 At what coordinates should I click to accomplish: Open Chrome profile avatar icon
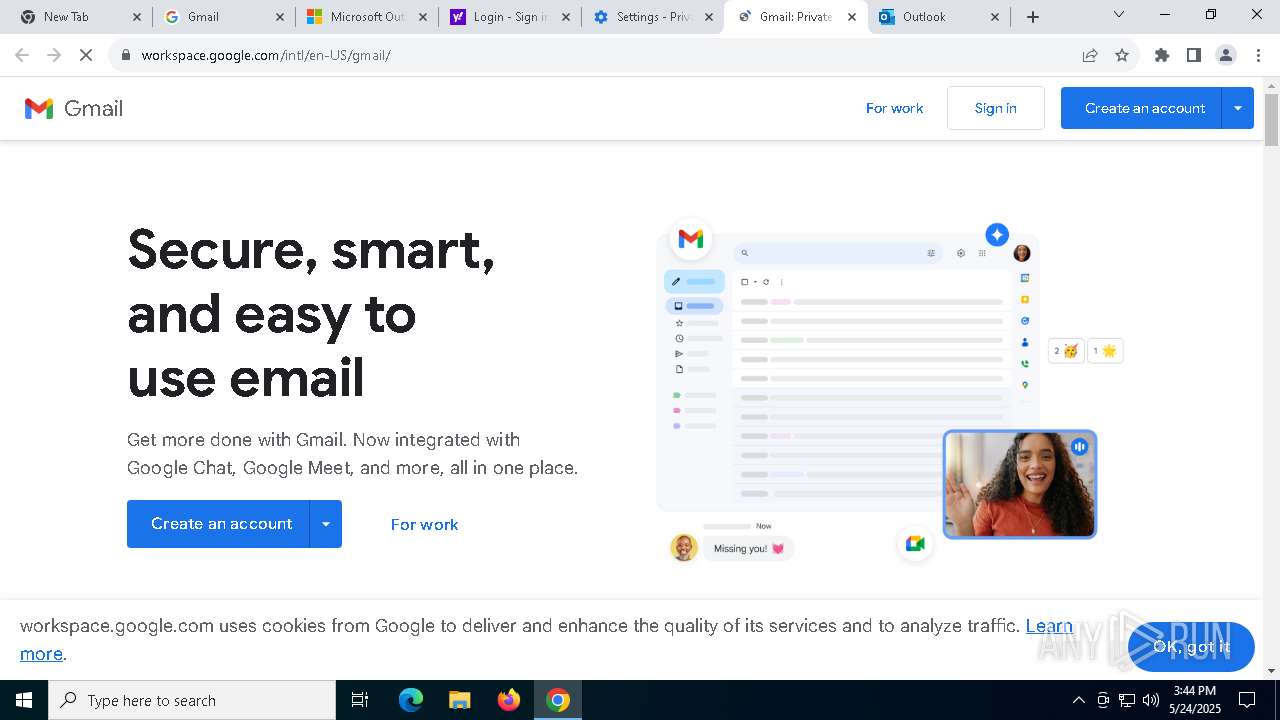click(x=1226, y=55)
